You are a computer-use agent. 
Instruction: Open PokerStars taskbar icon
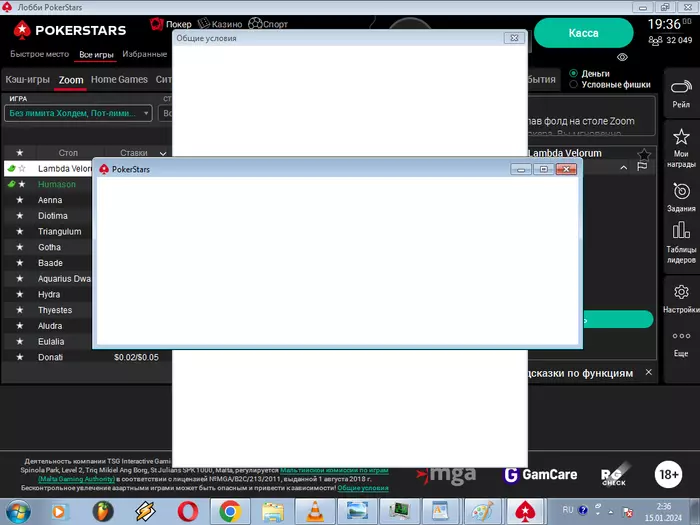(525, 512)
